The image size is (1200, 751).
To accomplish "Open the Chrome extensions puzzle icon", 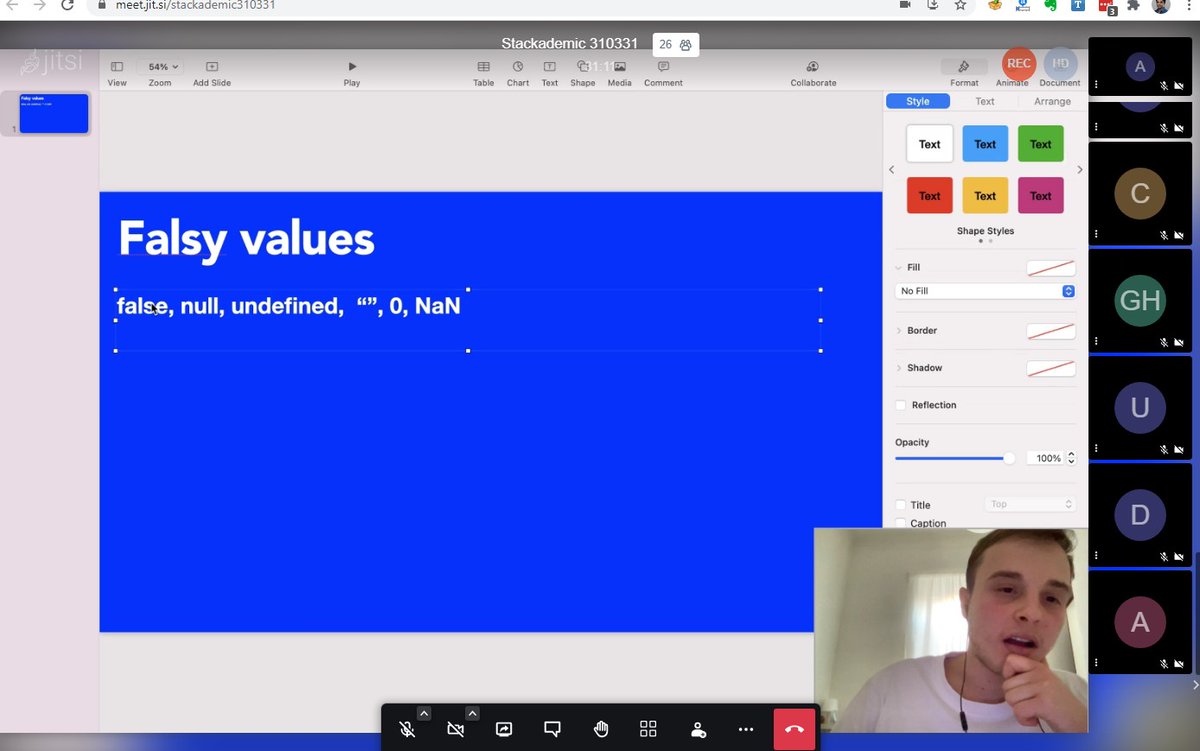I will pos(1132,5).
